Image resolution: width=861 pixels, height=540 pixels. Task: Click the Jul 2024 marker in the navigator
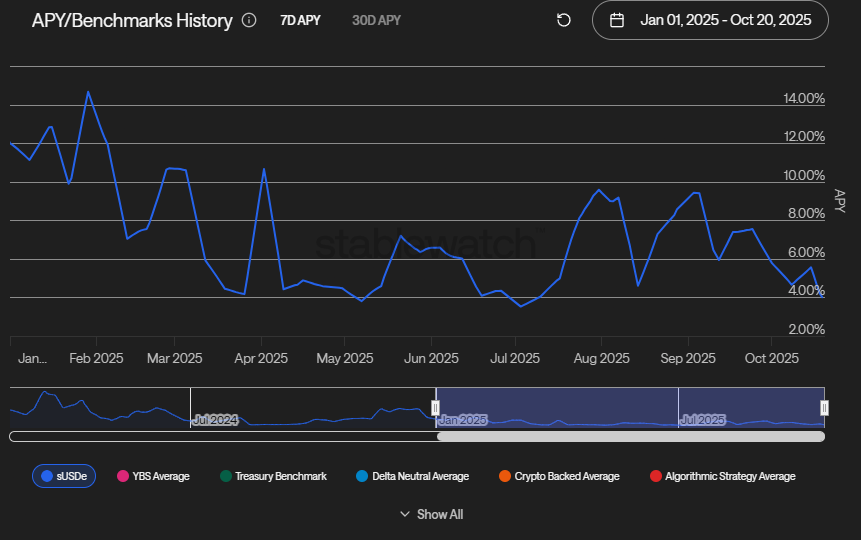coord(216,420)
